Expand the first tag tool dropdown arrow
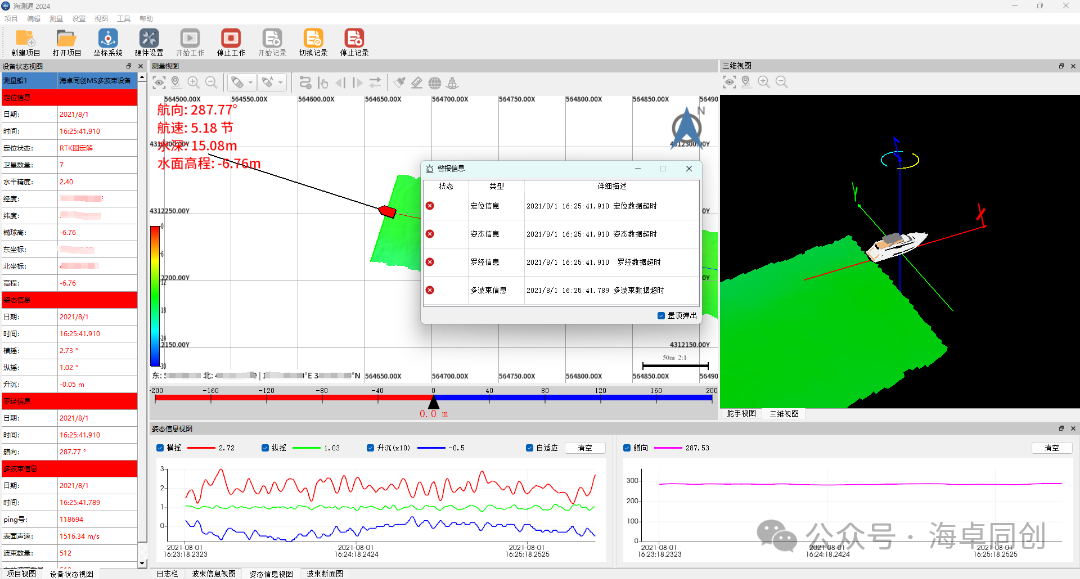 point(250,82)
